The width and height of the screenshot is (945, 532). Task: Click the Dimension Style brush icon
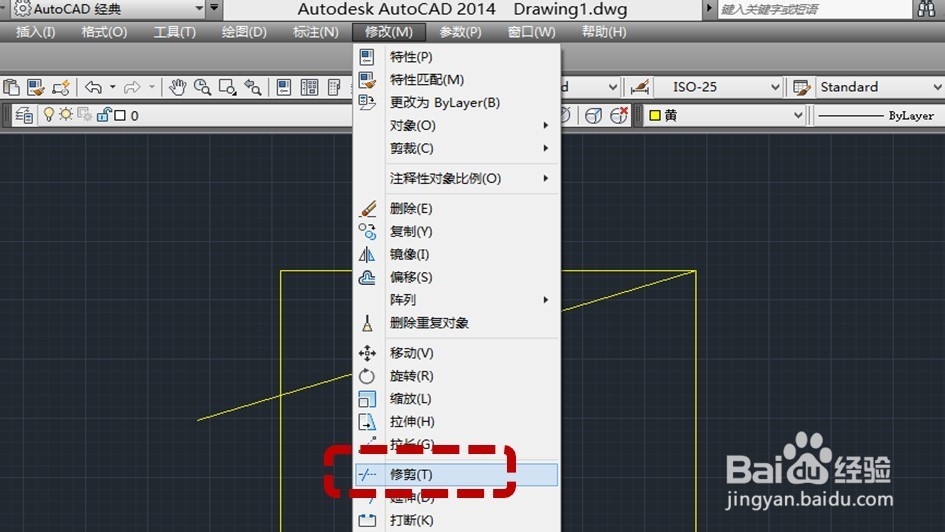639,87
